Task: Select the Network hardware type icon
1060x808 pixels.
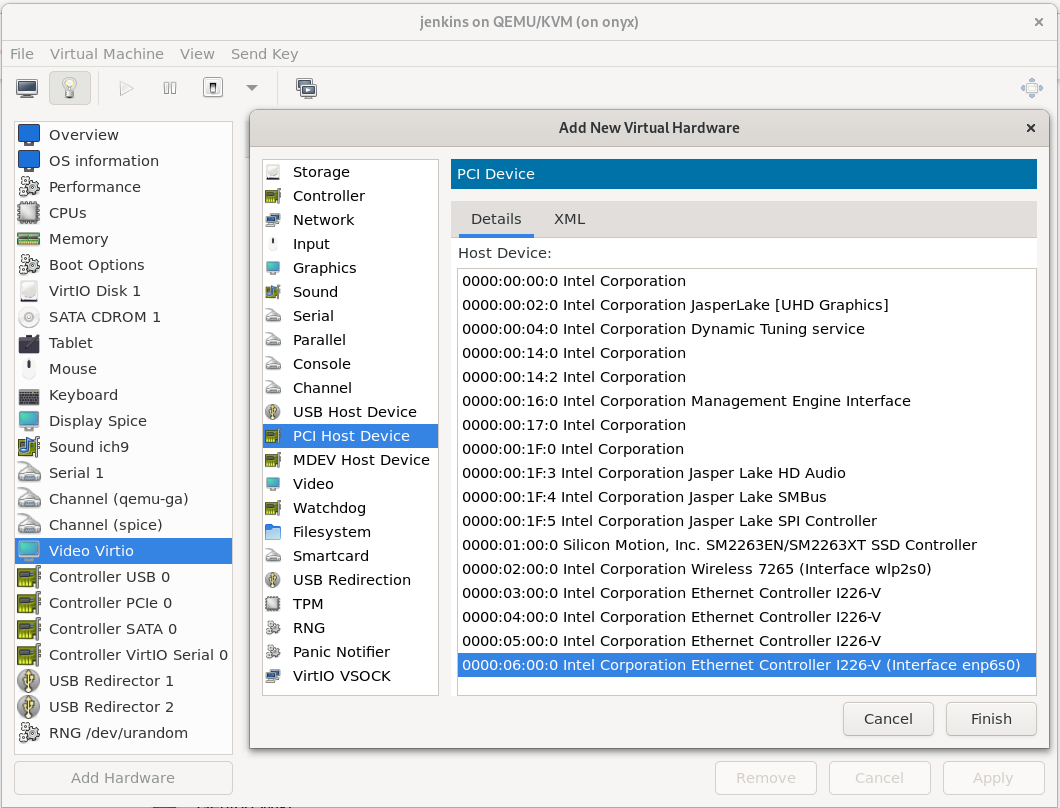Action: coord(273,220)
